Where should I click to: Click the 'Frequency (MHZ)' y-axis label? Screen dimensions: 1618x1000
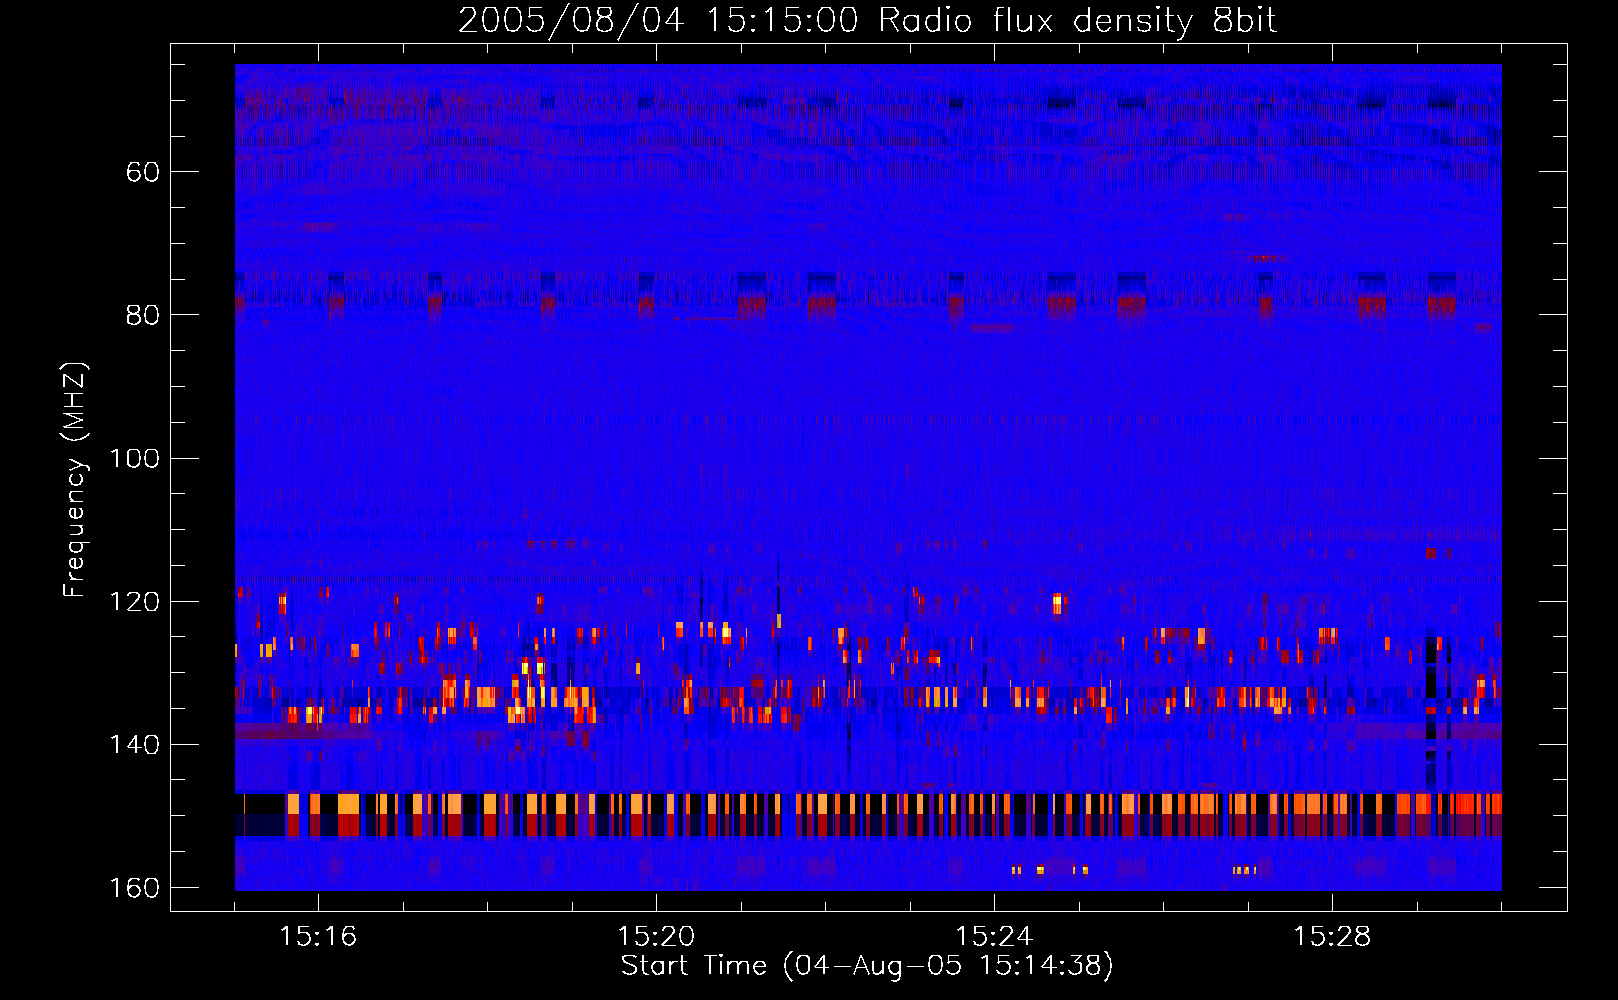pos(75,480)
